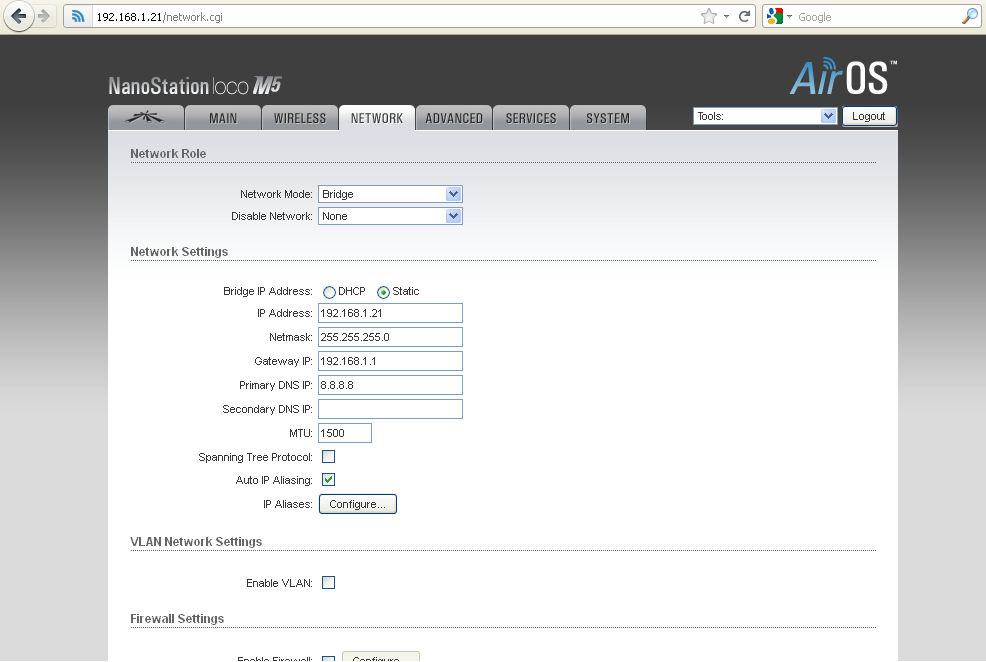The width and height of the screenshot is (986, 662).
Task: Click the RSS feed icon in address bar
Action: pos(78,17)
